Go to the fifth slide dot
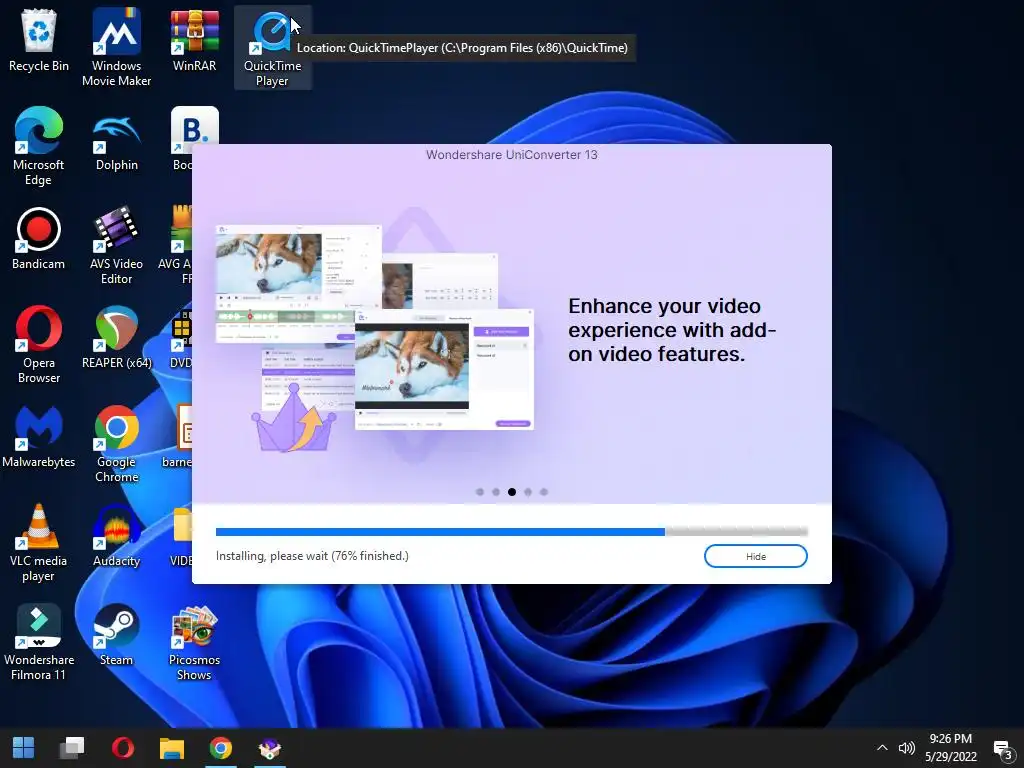 coord(544,492)
